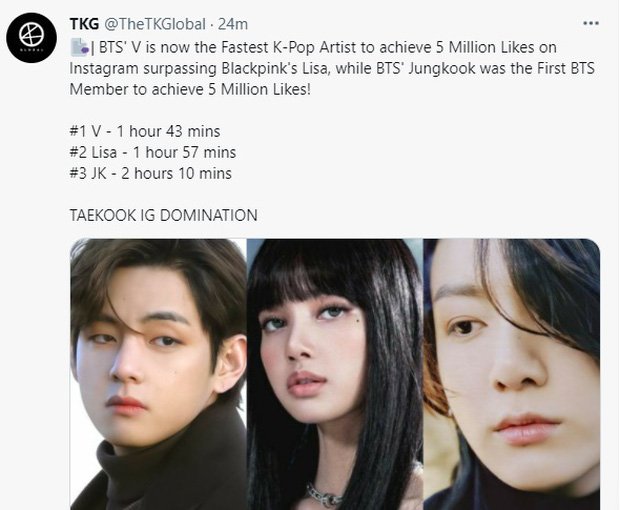View the photo of person in black turtleneck
The height and width of the screenshot is (510, 620).
pos(158,374)
